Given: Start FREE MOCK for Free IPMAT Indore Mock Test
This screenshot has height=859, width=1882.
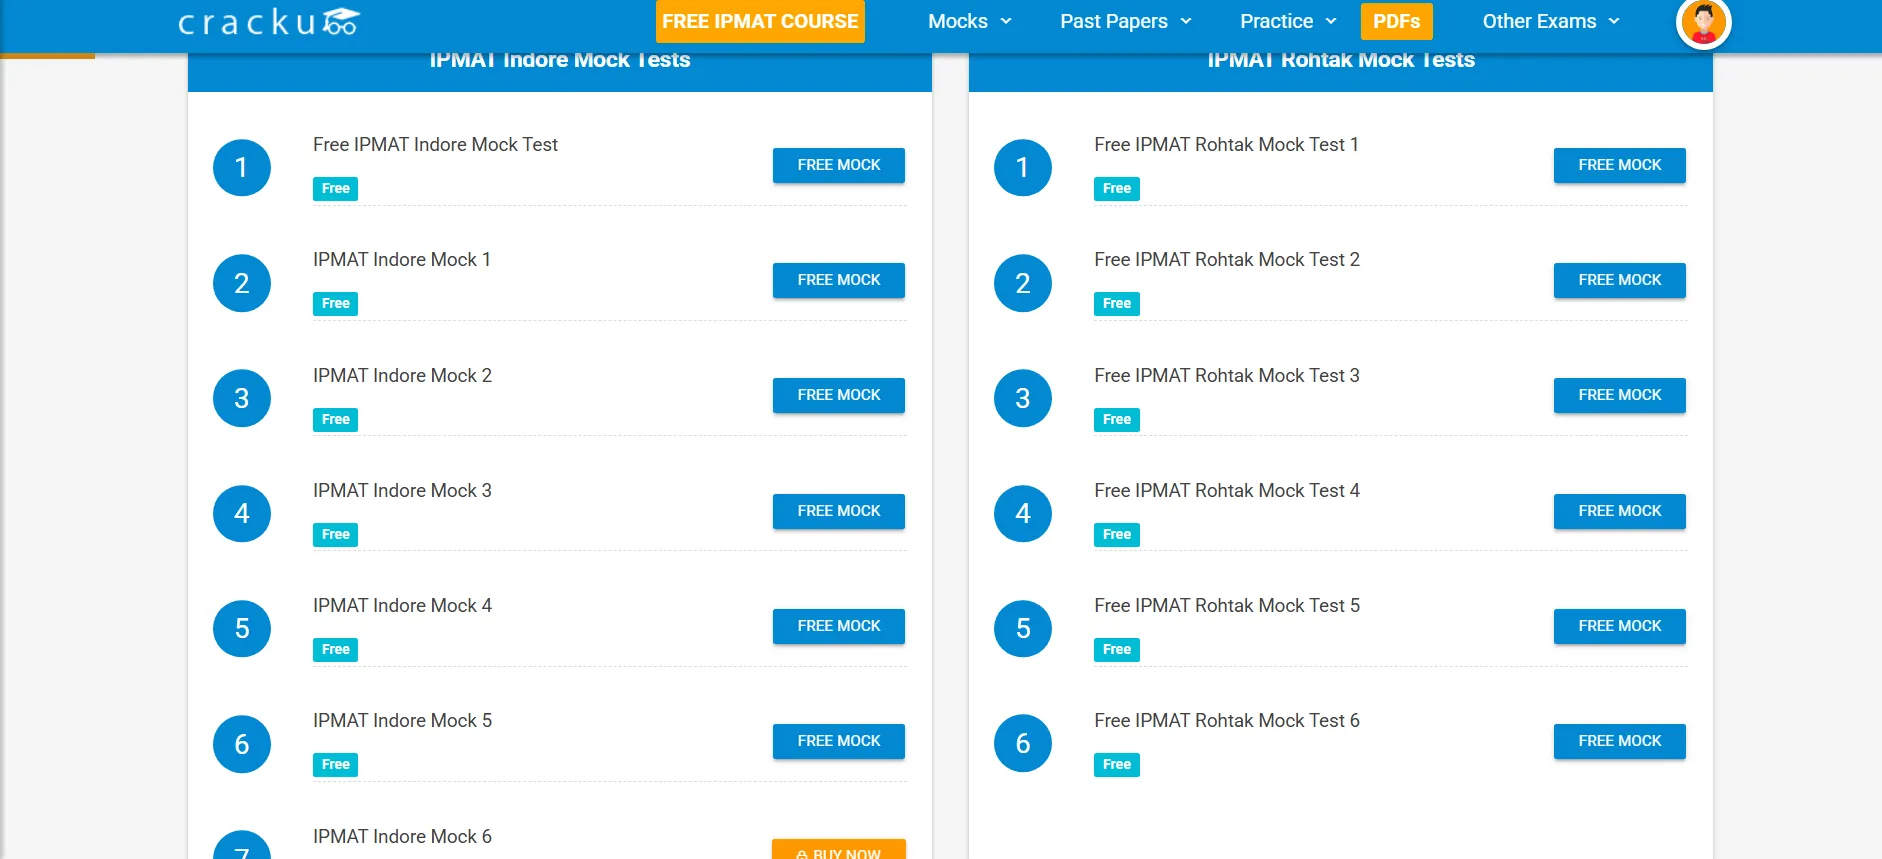Looking at the screenshot, I should point(839,165).
